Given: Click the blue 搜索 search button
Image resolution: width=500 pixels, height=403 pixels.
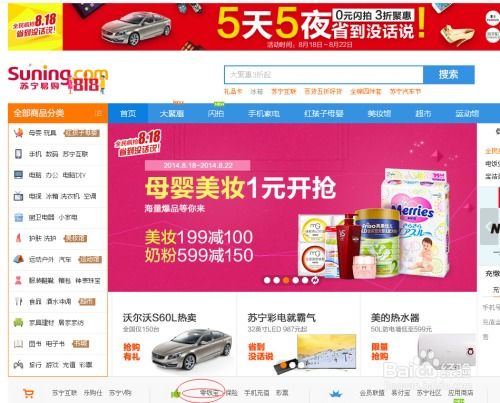Looking at the screenshot, I should point(449,74).
